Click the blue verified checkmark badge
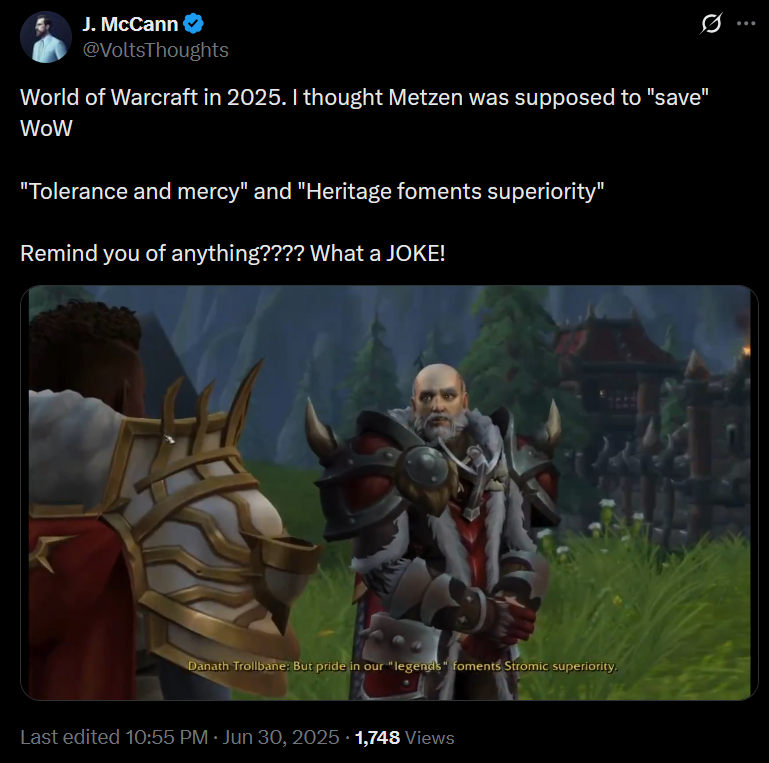 pyautogui.click(x=193, y=24)
